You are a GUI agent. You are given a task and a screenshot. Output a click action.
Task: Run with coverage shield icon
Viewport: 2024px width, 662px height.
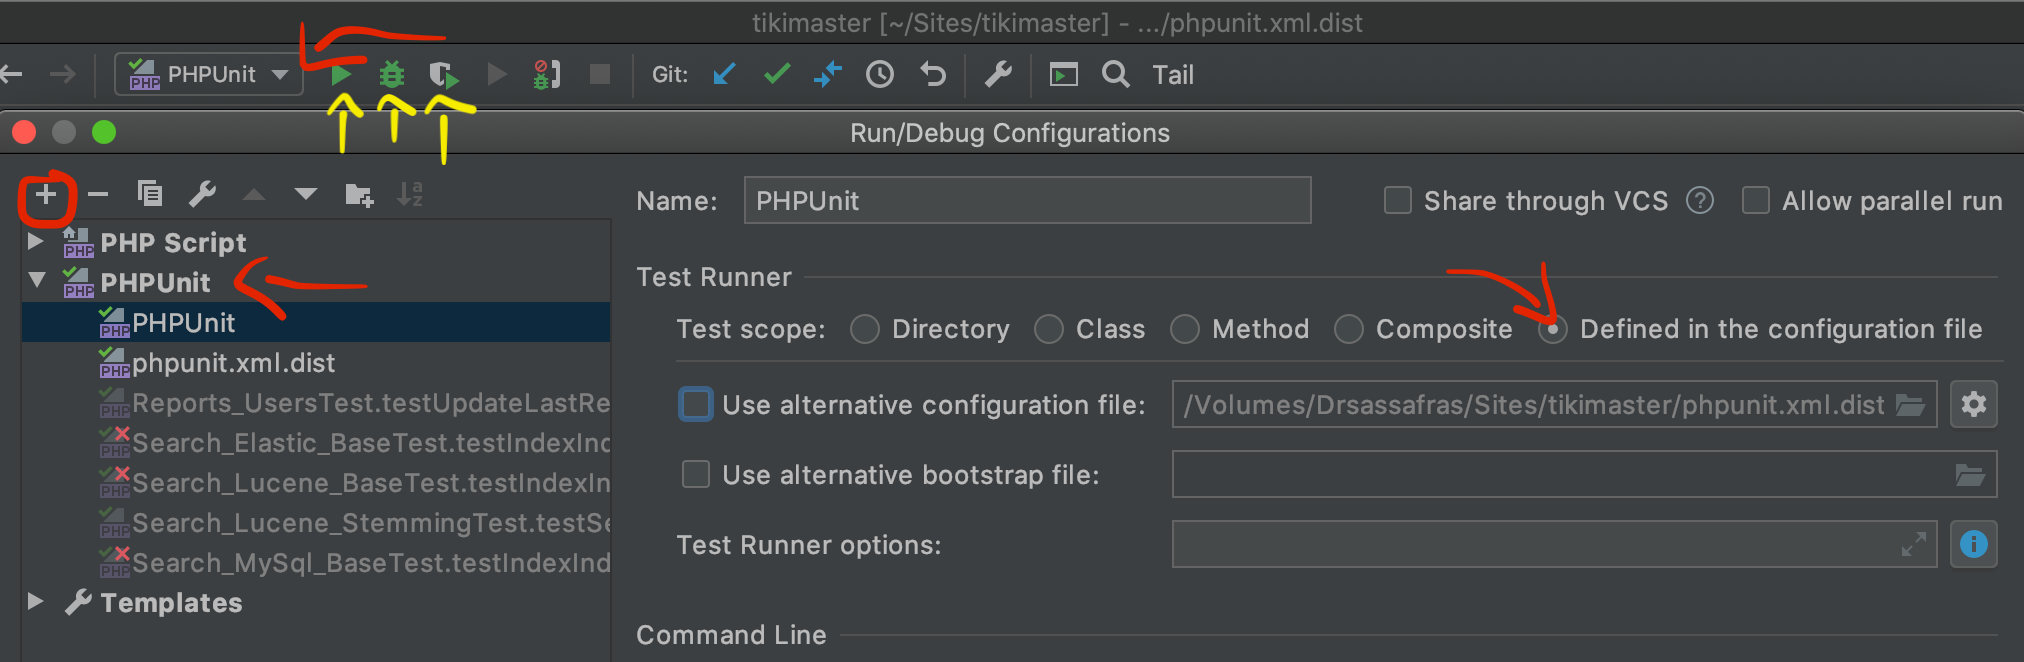[444, 75]
